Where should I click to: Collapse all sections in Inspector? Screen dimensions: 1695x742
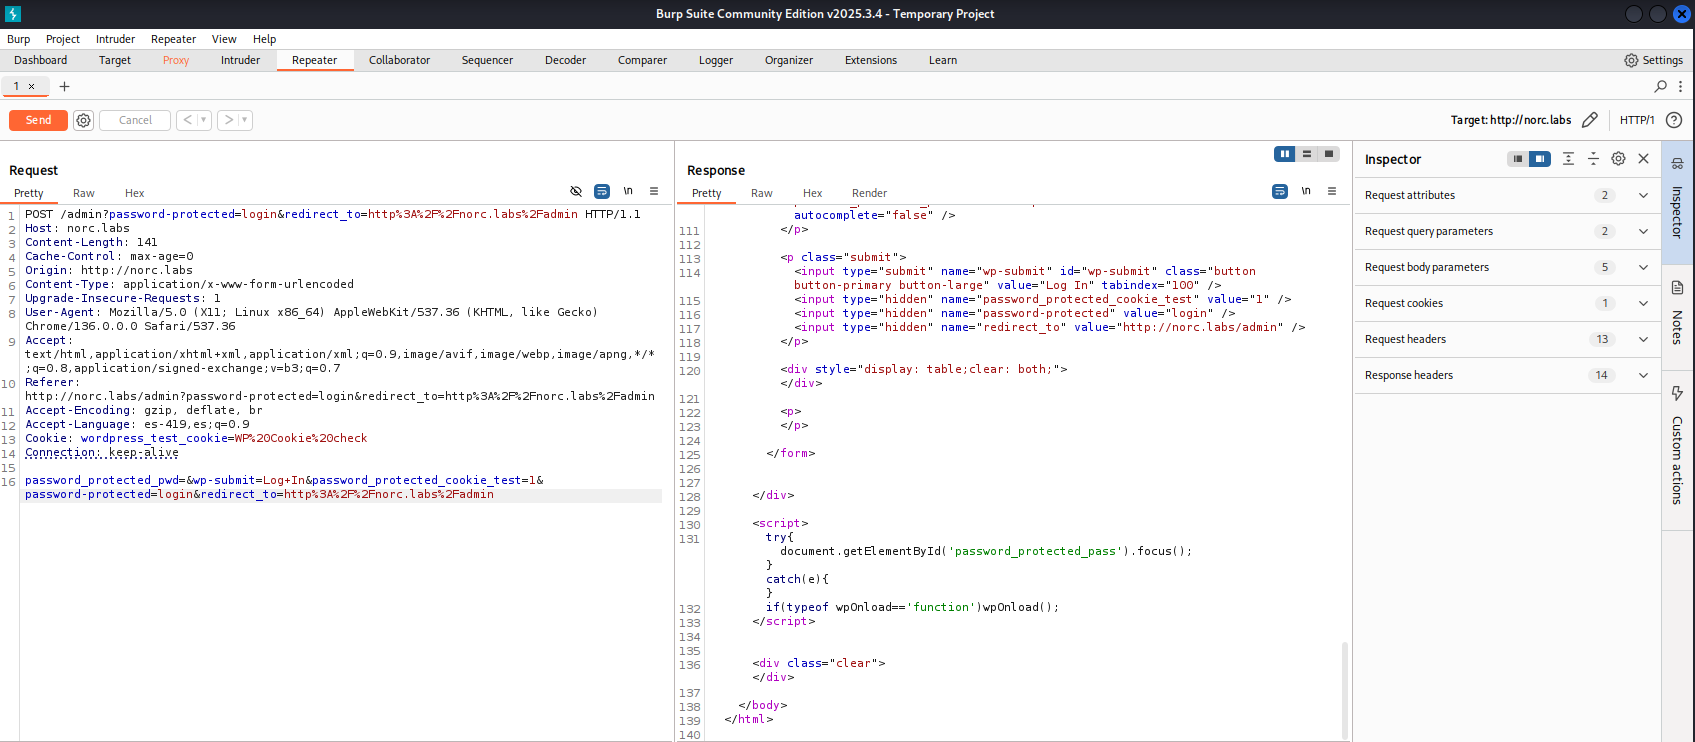(1593, 159)
